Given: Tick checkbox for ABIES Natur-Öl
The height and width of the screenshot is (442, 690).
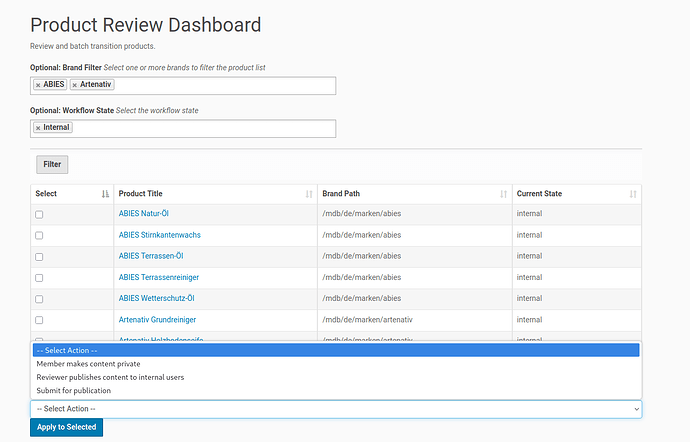Looking at the screenshot, I should 39,214.
